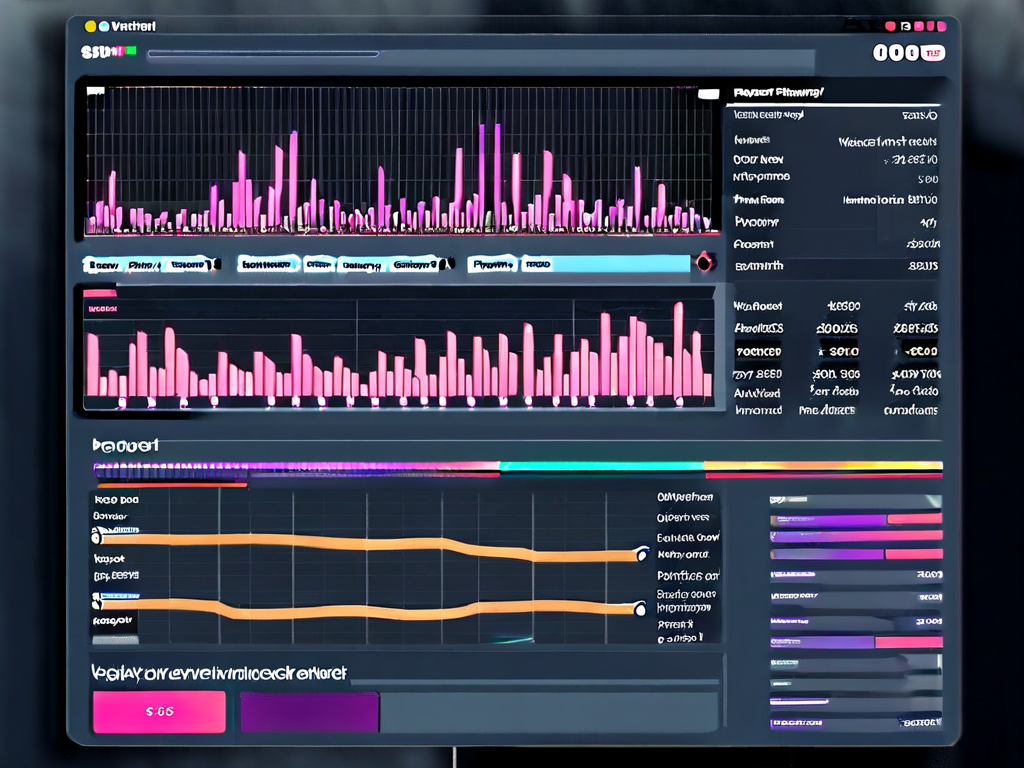Viewport: 1024px width, 768px height.
Task: Select the first tab below the upper chart
Action: [x=101, y=265]
